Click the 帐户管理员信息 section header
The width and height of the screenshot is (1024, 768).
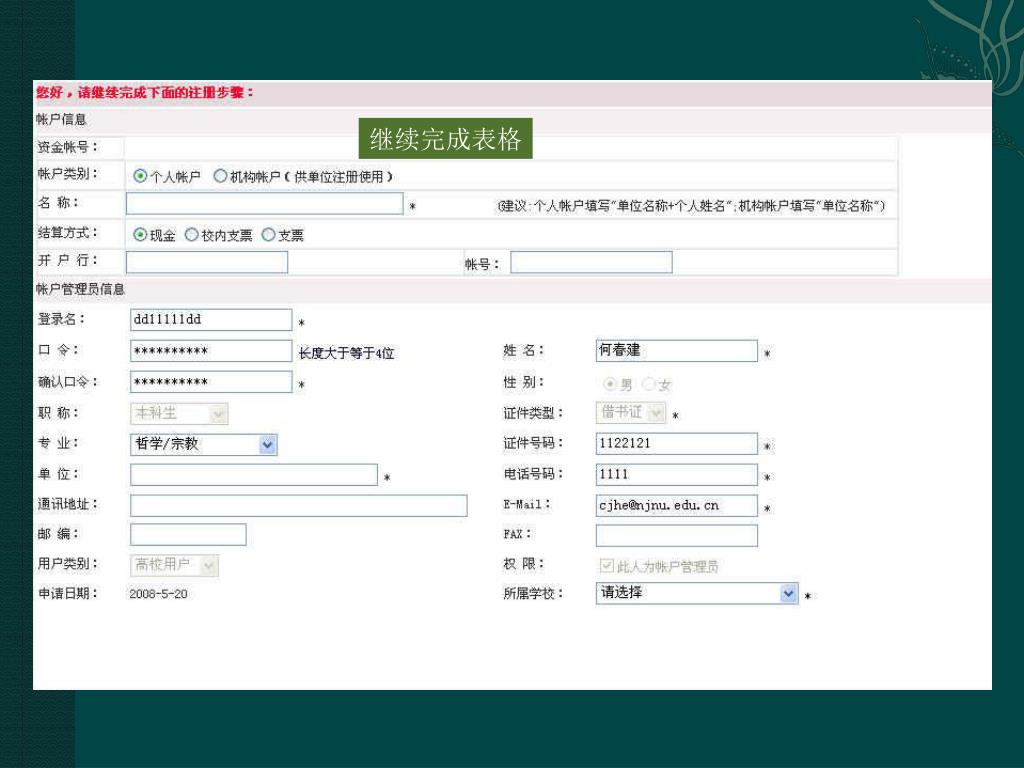click(x=80, y=289)
